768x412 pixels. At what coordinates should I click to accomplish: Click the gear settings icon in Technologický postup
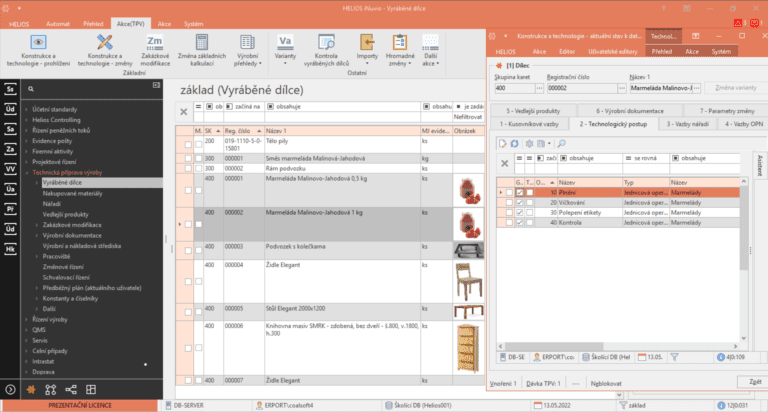(529, 144)
